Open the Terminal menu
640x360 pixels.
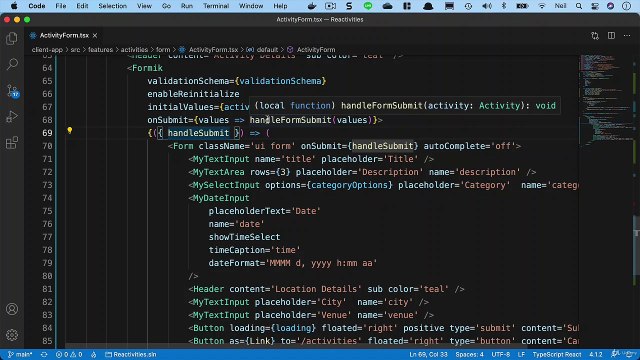pos(216,6)
